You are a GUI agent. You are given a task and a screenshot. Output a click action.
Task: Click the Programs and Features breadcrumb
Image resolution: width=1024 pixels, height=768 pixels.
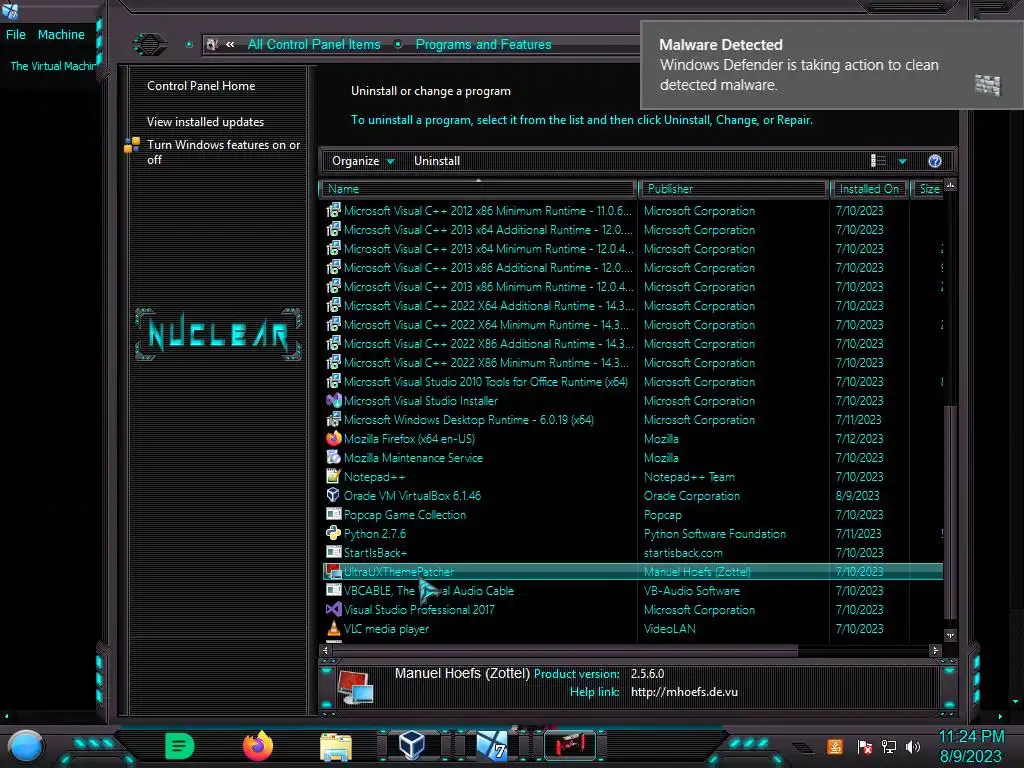pos(483,44)
